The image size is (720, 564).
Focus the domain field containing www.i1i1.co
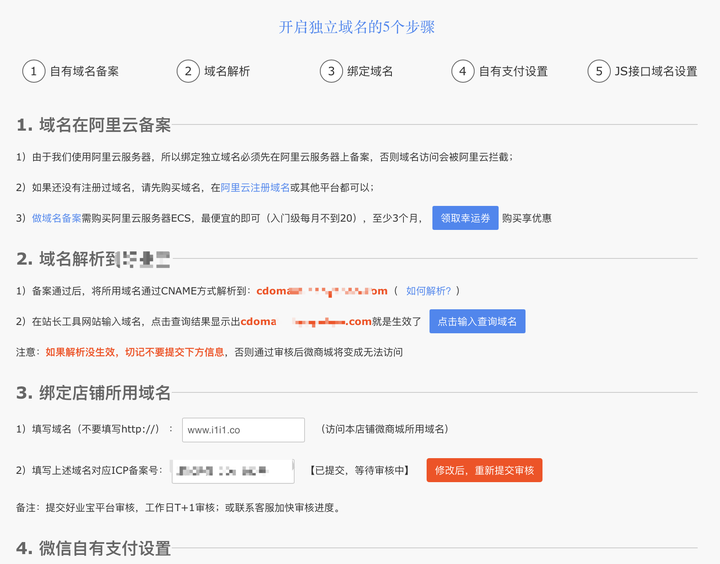click(x=243, y=430)
